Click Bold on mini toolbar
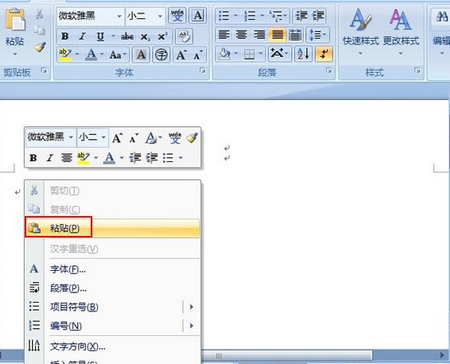 [x=33, y=158]
